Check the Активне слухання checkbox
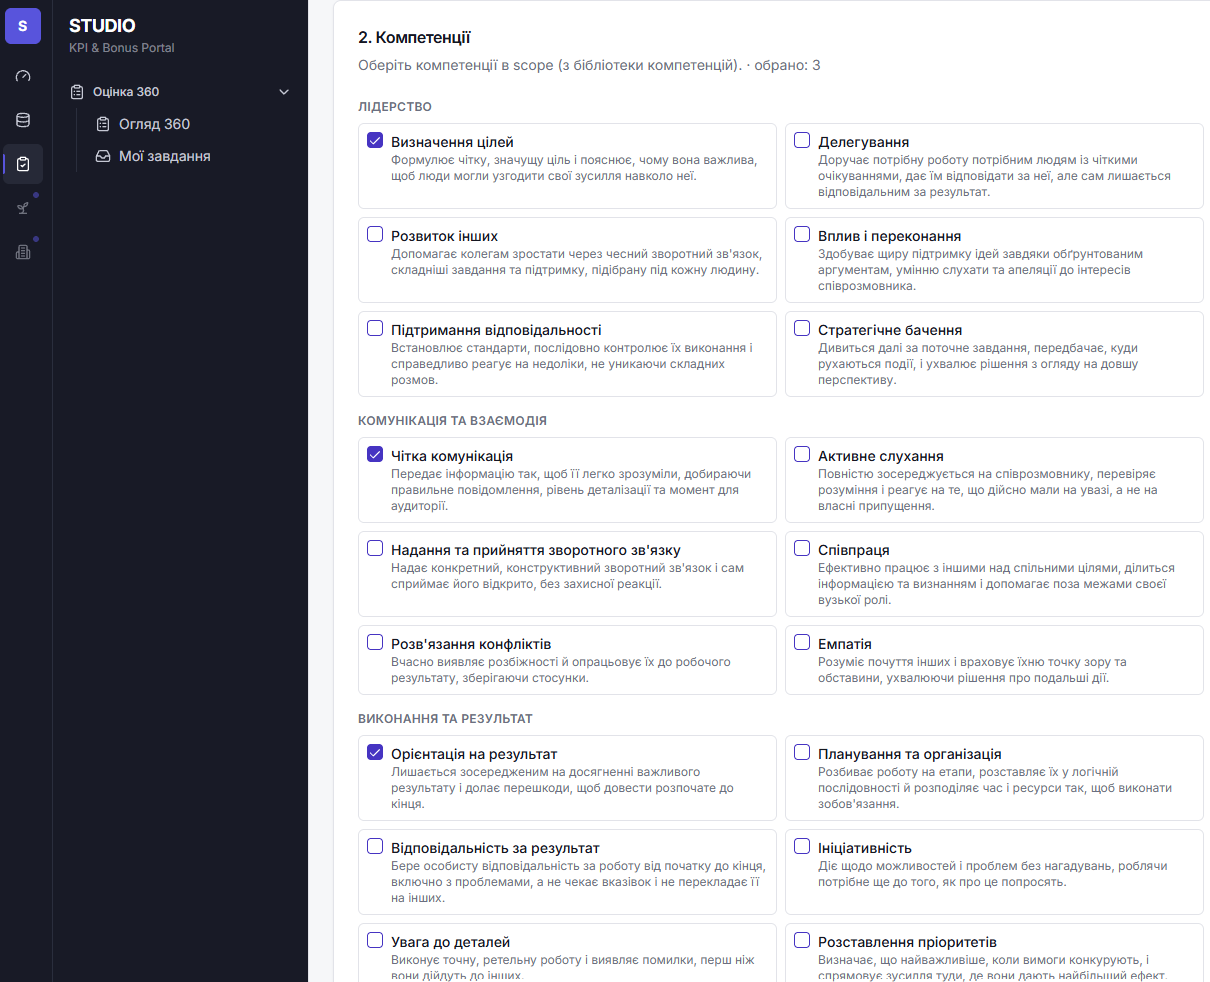The width and height of the screenshot is (1210, 982). coord(802,455)
